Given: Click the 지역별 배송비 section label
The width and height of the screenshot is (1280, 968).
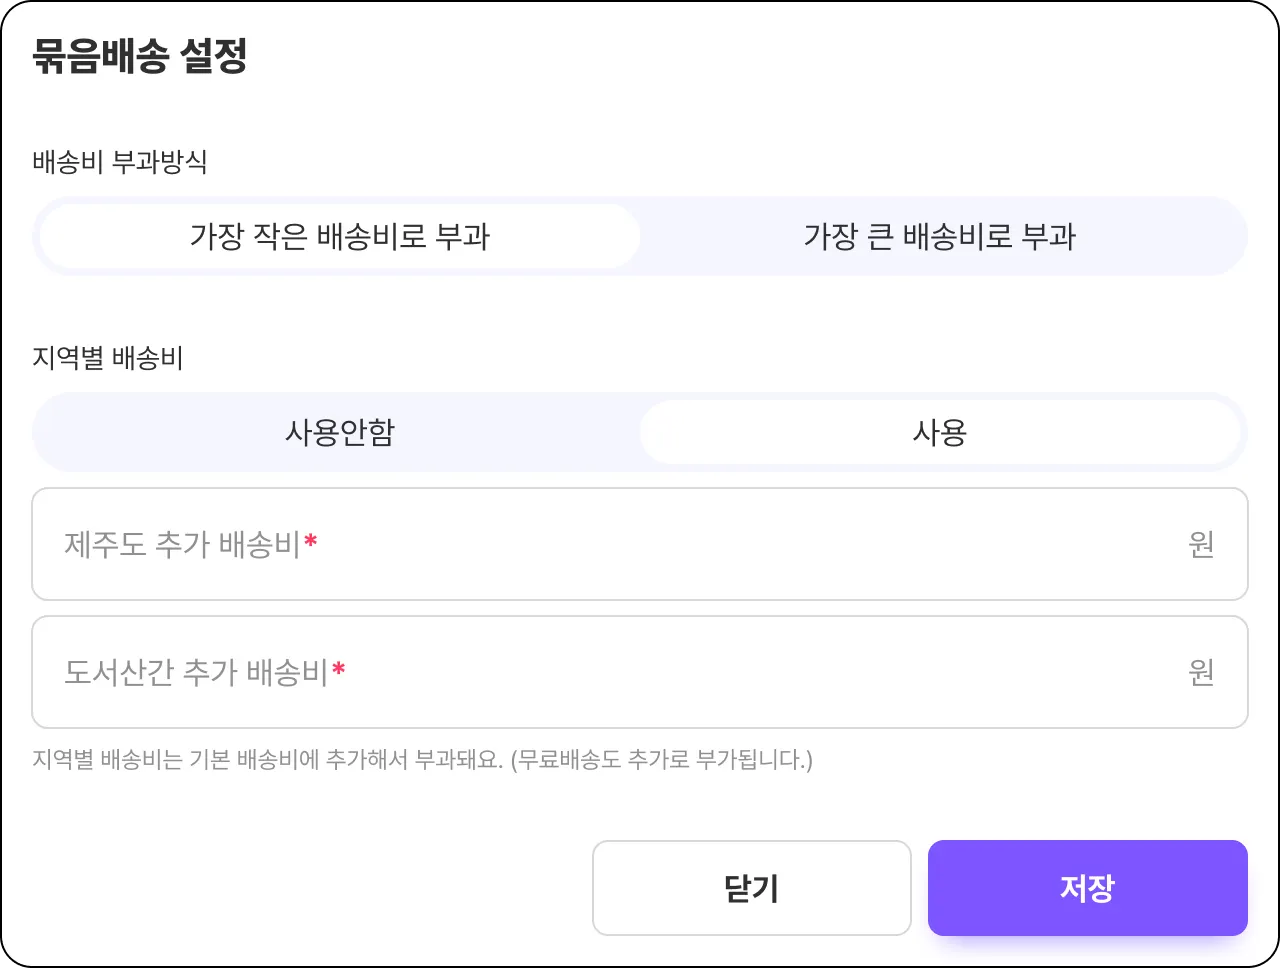Looking at the screenshot, I should pyautogui.click(x=108, y=358).
